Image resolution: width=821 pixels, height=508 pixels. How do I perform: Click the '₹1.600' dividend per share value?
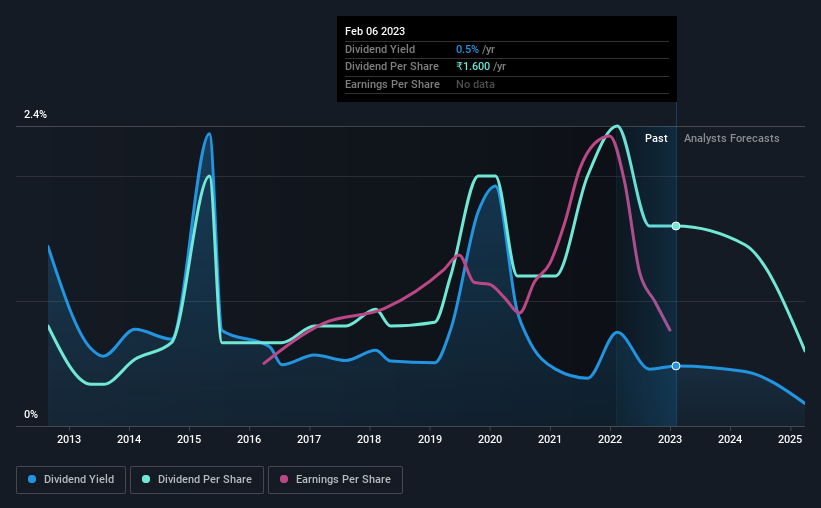click(x=473, y=67)
